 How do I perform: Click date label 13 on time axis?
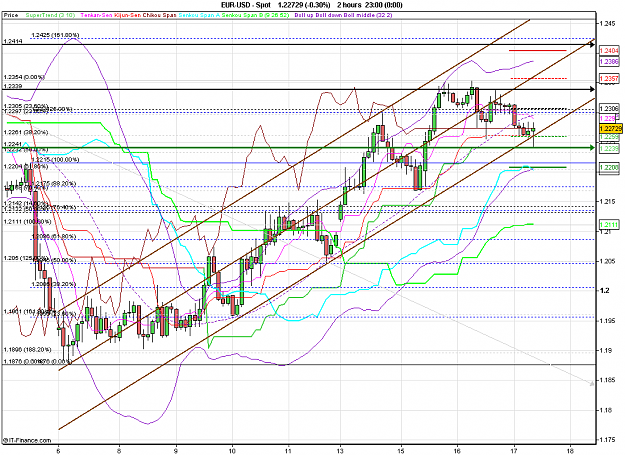click(340, 451)
